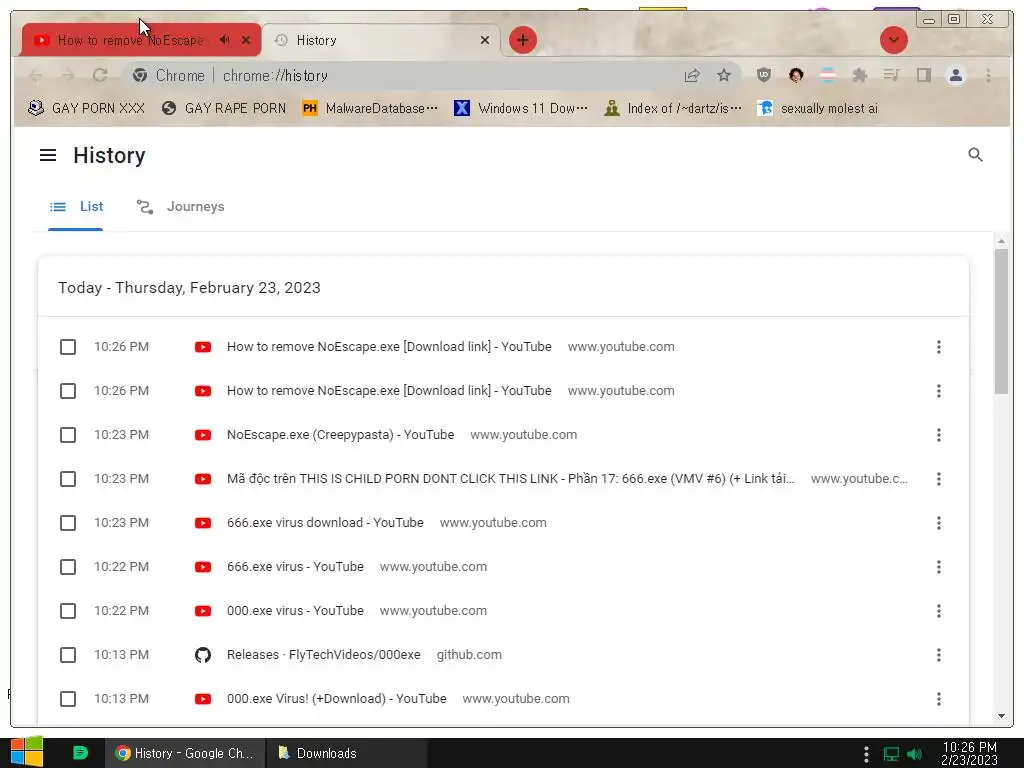Open tab search dropdown in title bar
The width and height of the screenshot is (1024, 768).
click(893, 40)
